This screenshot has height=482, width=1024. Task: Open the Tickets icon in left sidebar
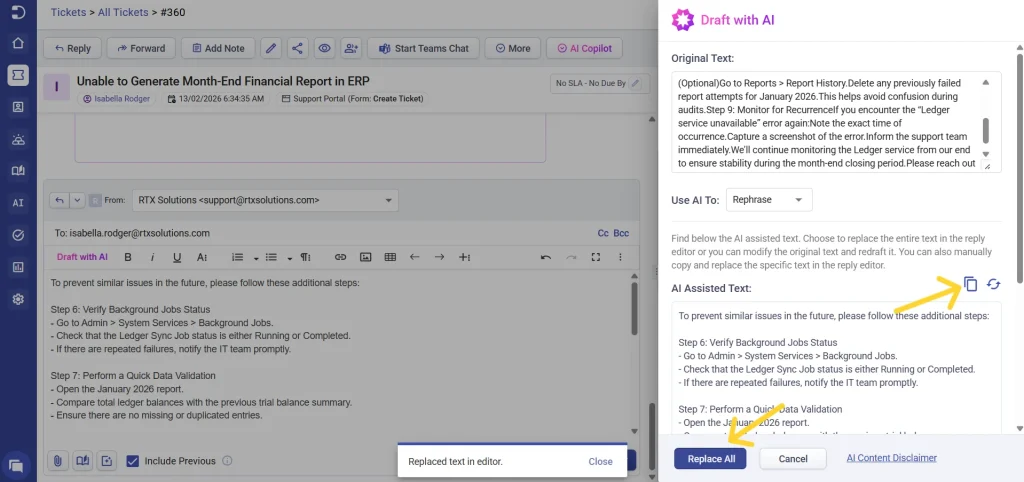(x=18, y=75)
